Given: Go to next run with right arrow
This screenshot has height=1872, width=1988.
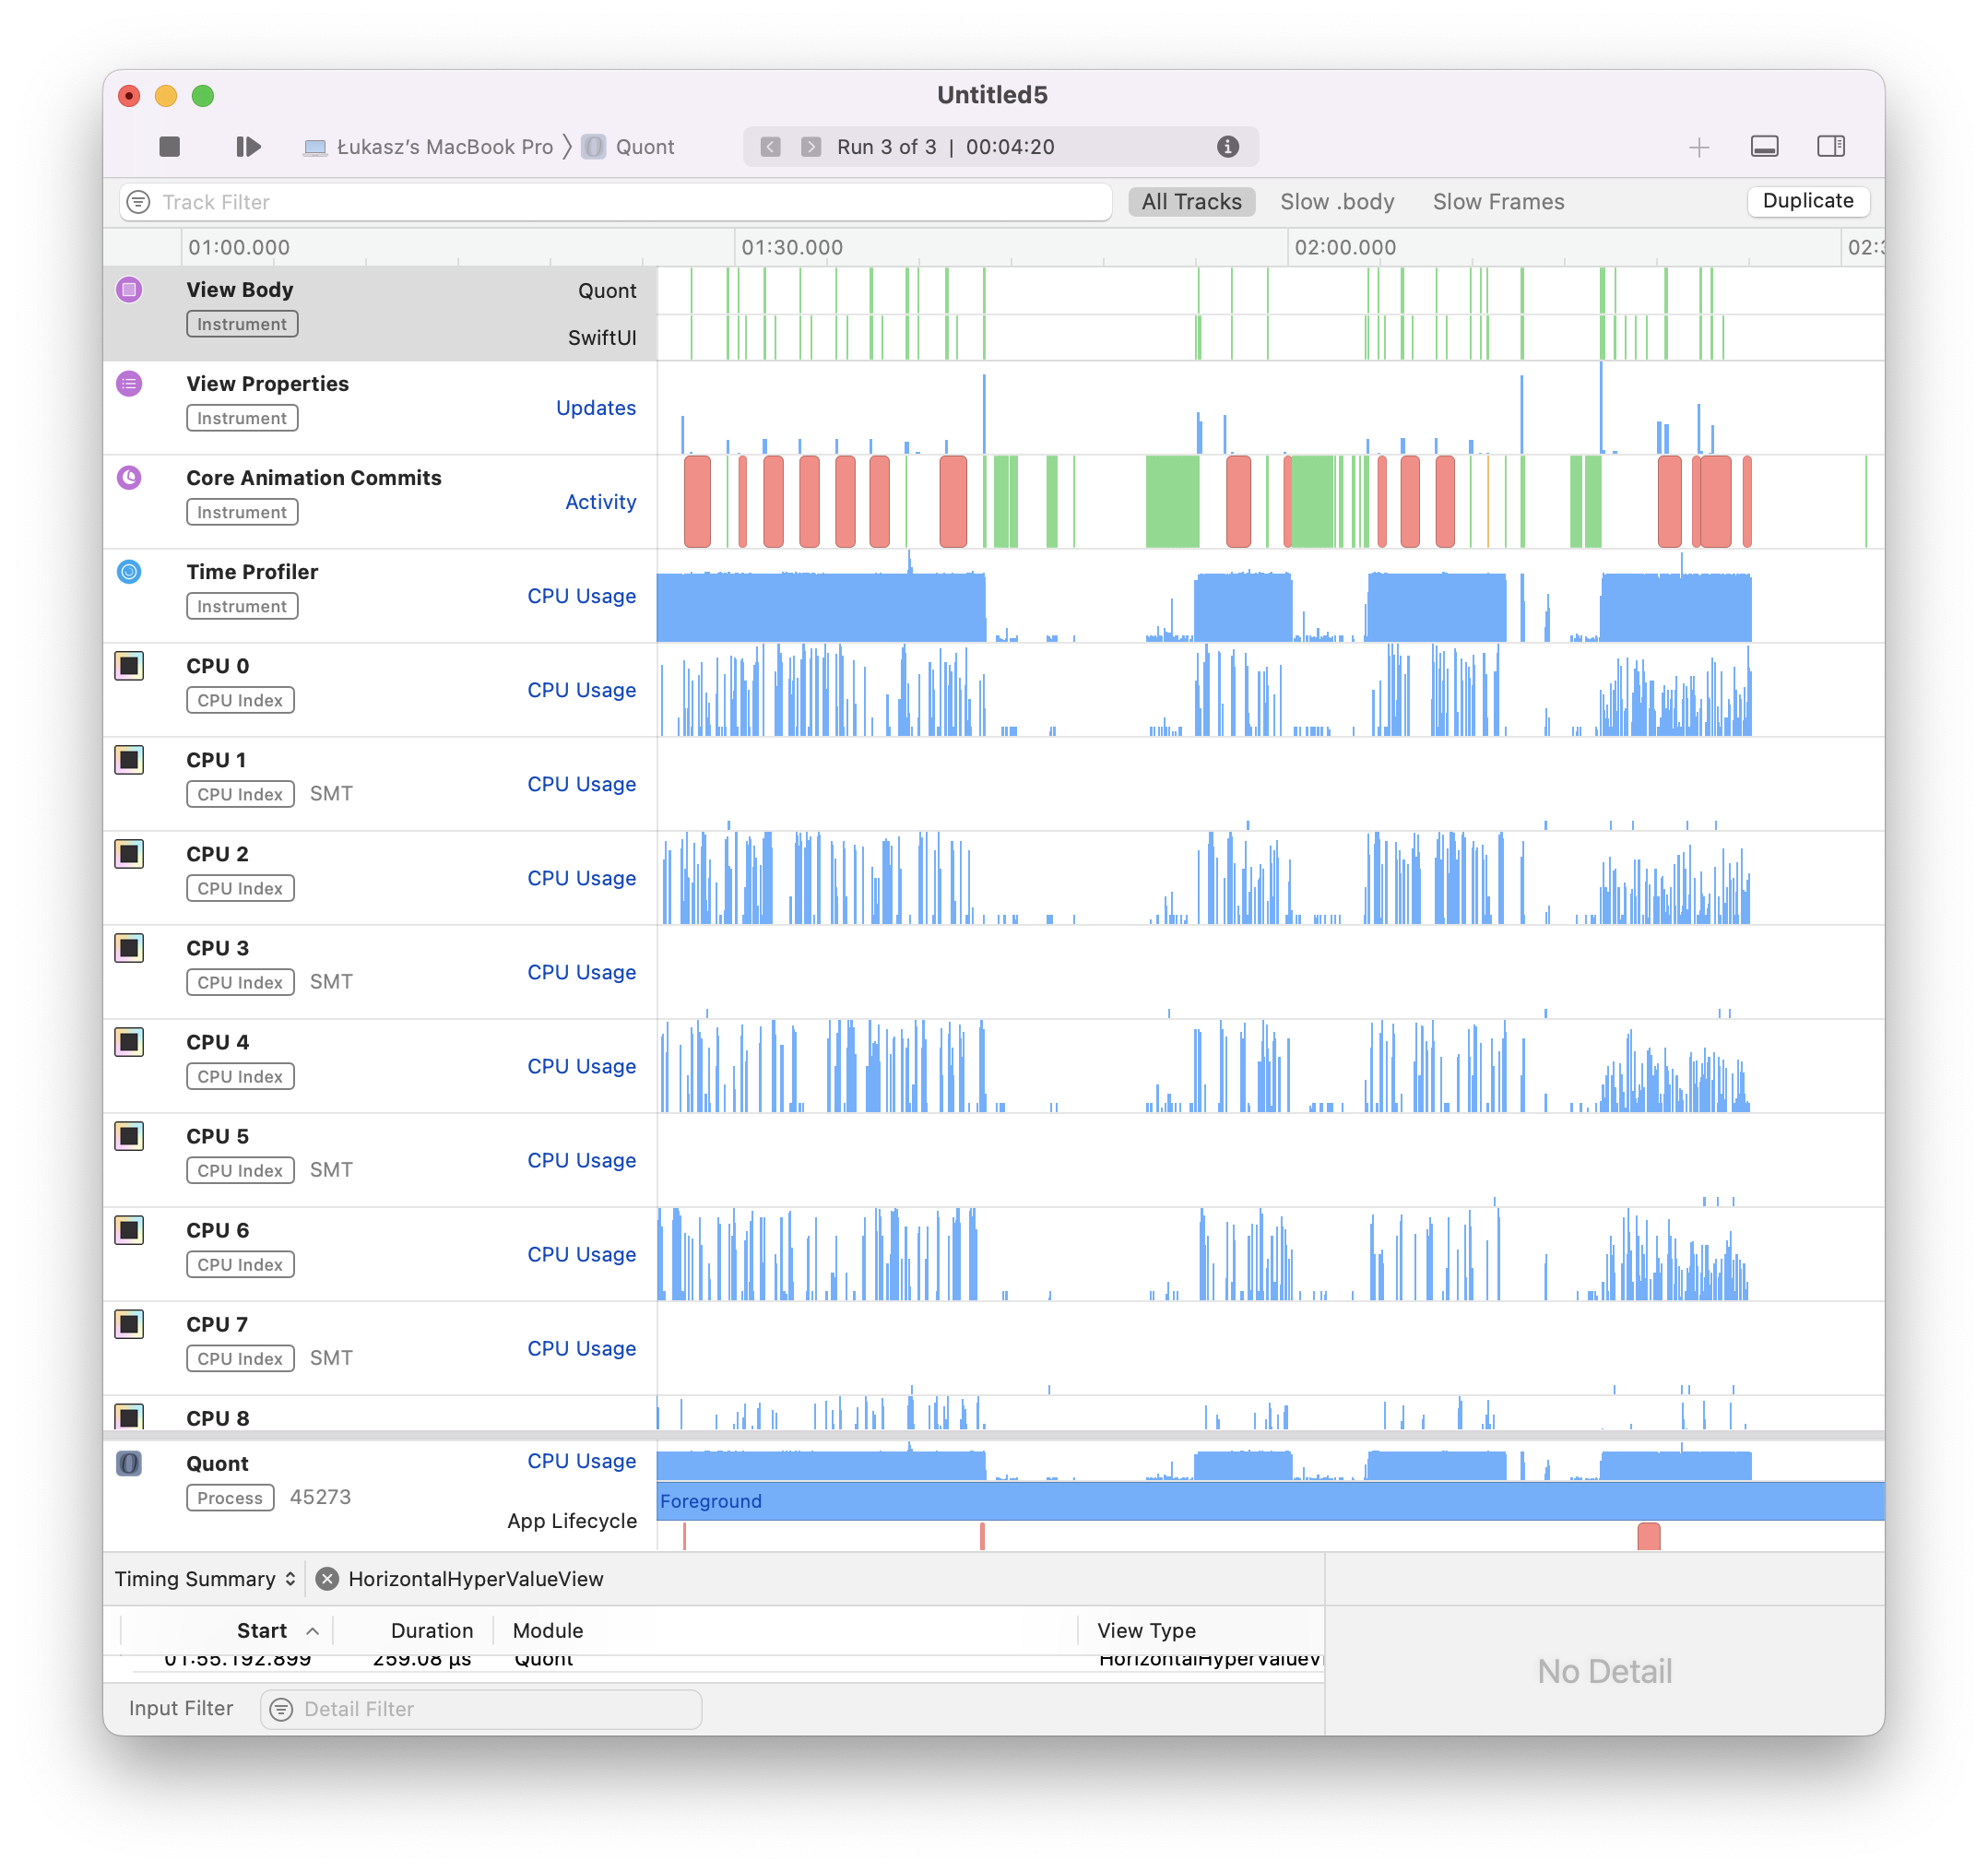Looking at the screenshot, I should click(x=811, y=147).
